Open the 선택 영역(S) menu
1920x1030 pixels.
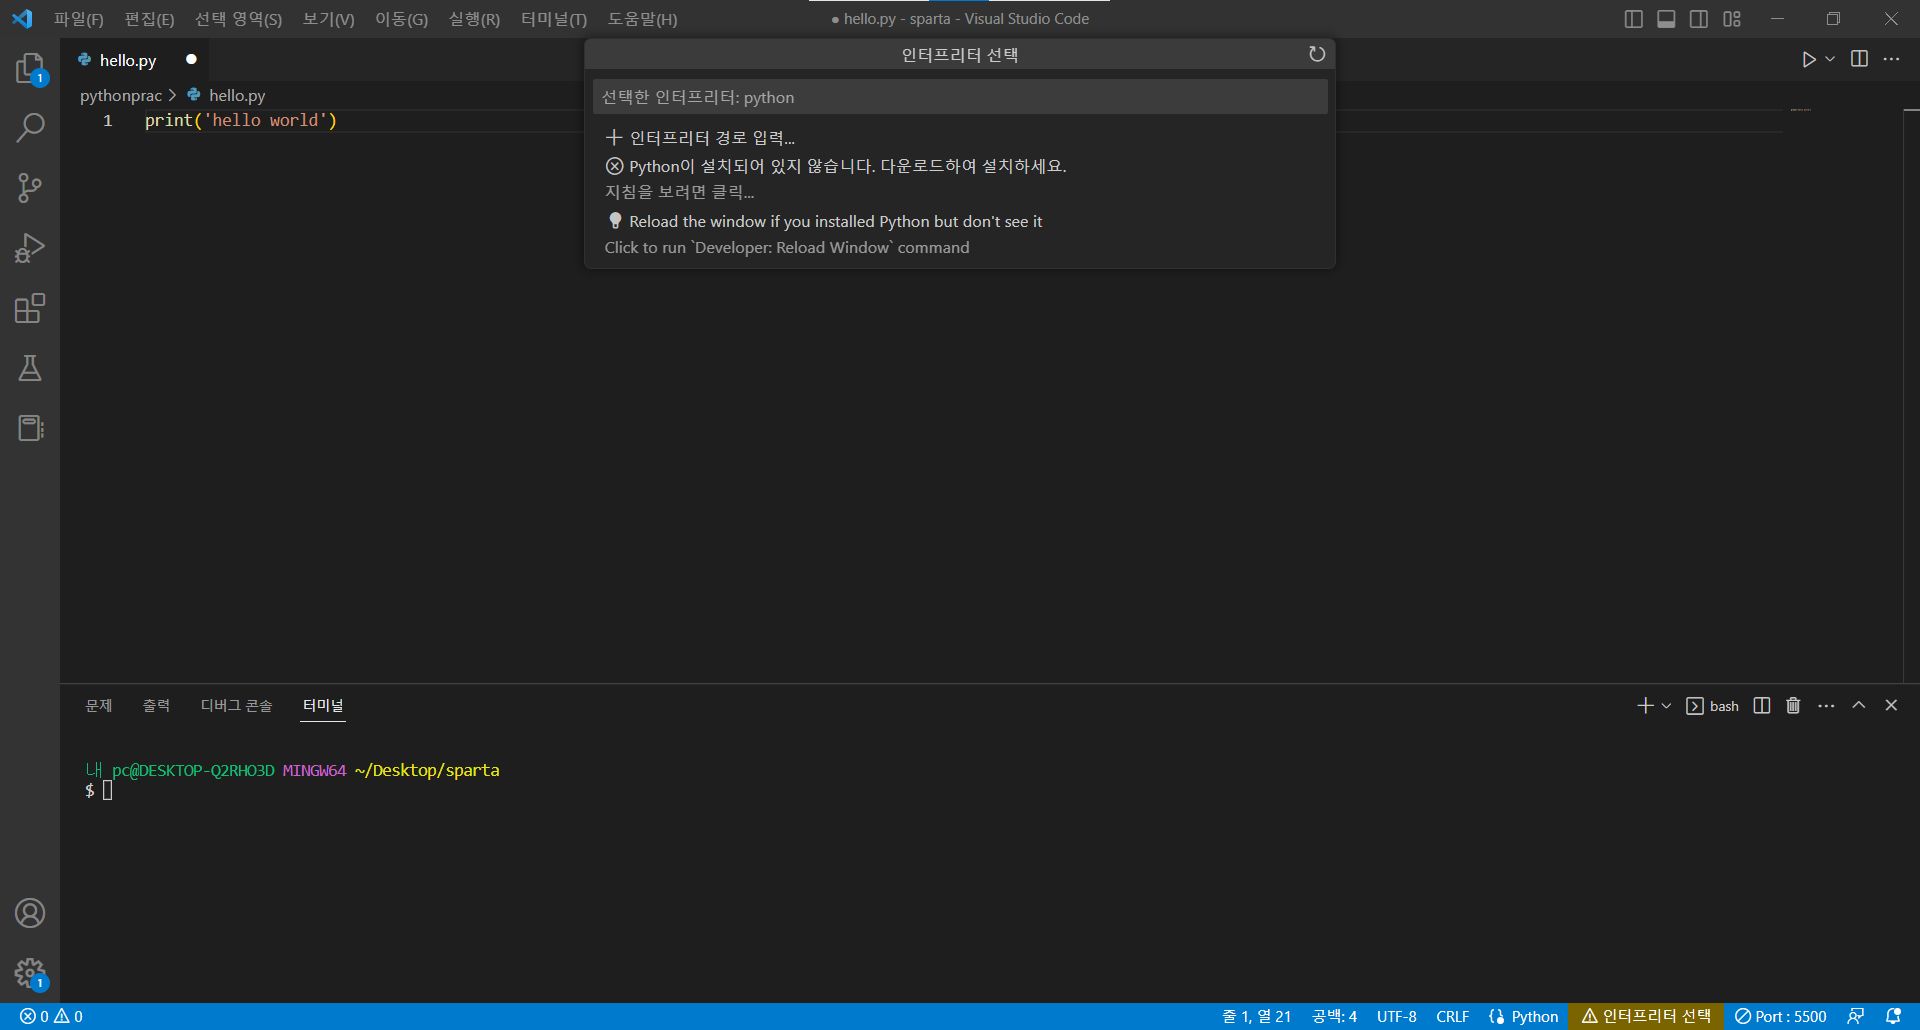[x=238, y=19]
